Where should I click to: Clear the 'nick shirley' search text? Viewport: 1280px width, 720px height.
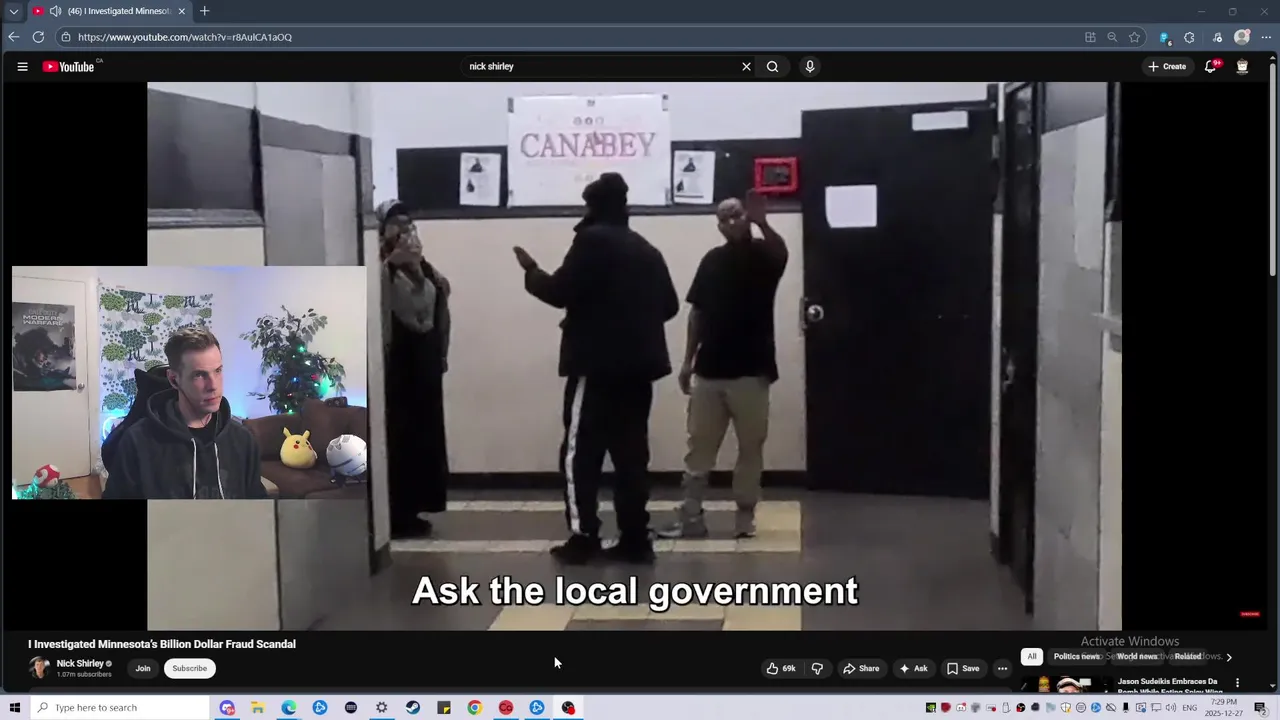[x=746, y=67]
